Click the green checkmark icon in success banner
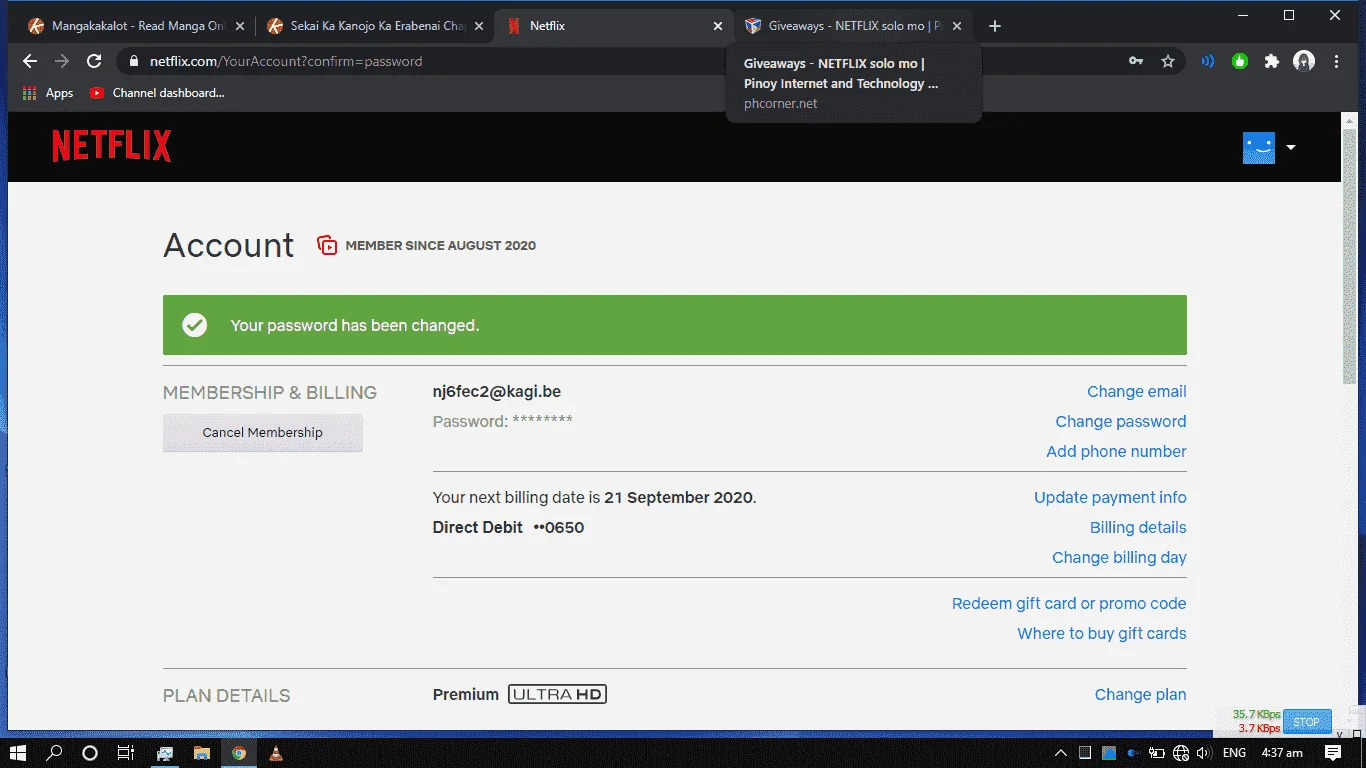The image size is (1366, 768). pos(195,325)
